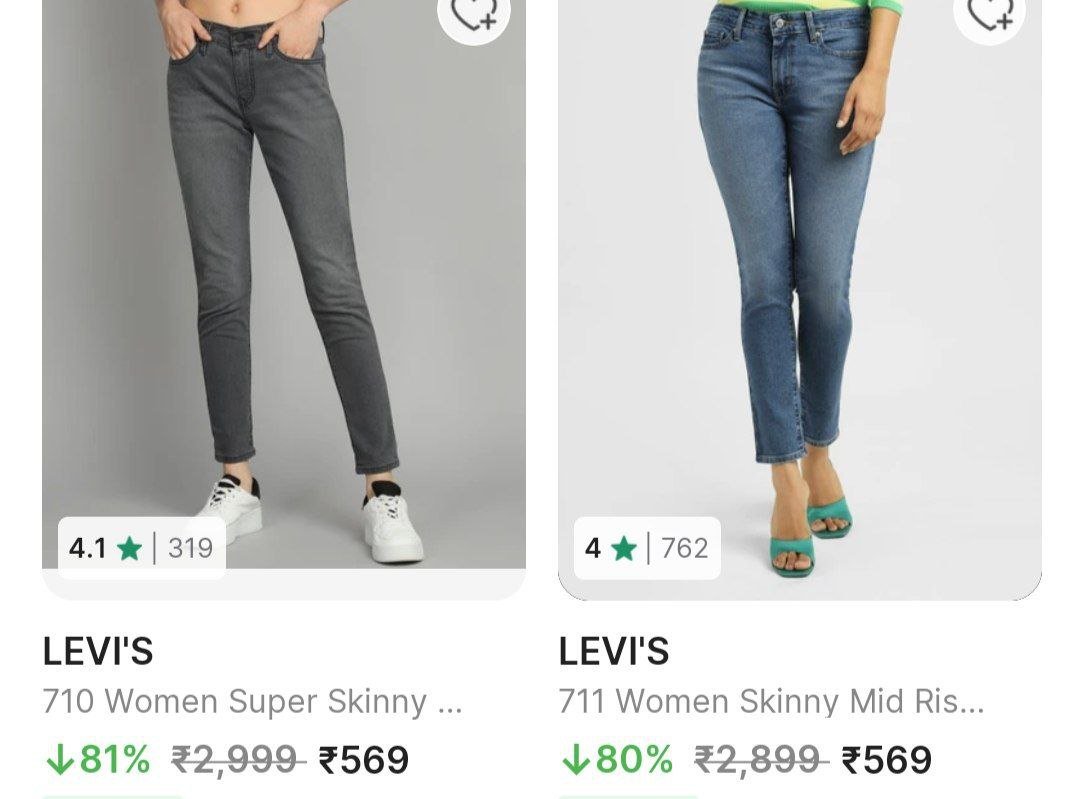Open the rating badge showing 762 reviews
Viewport: 1084px width, 799px height.
pyautogui.click(x=650, y=548)
